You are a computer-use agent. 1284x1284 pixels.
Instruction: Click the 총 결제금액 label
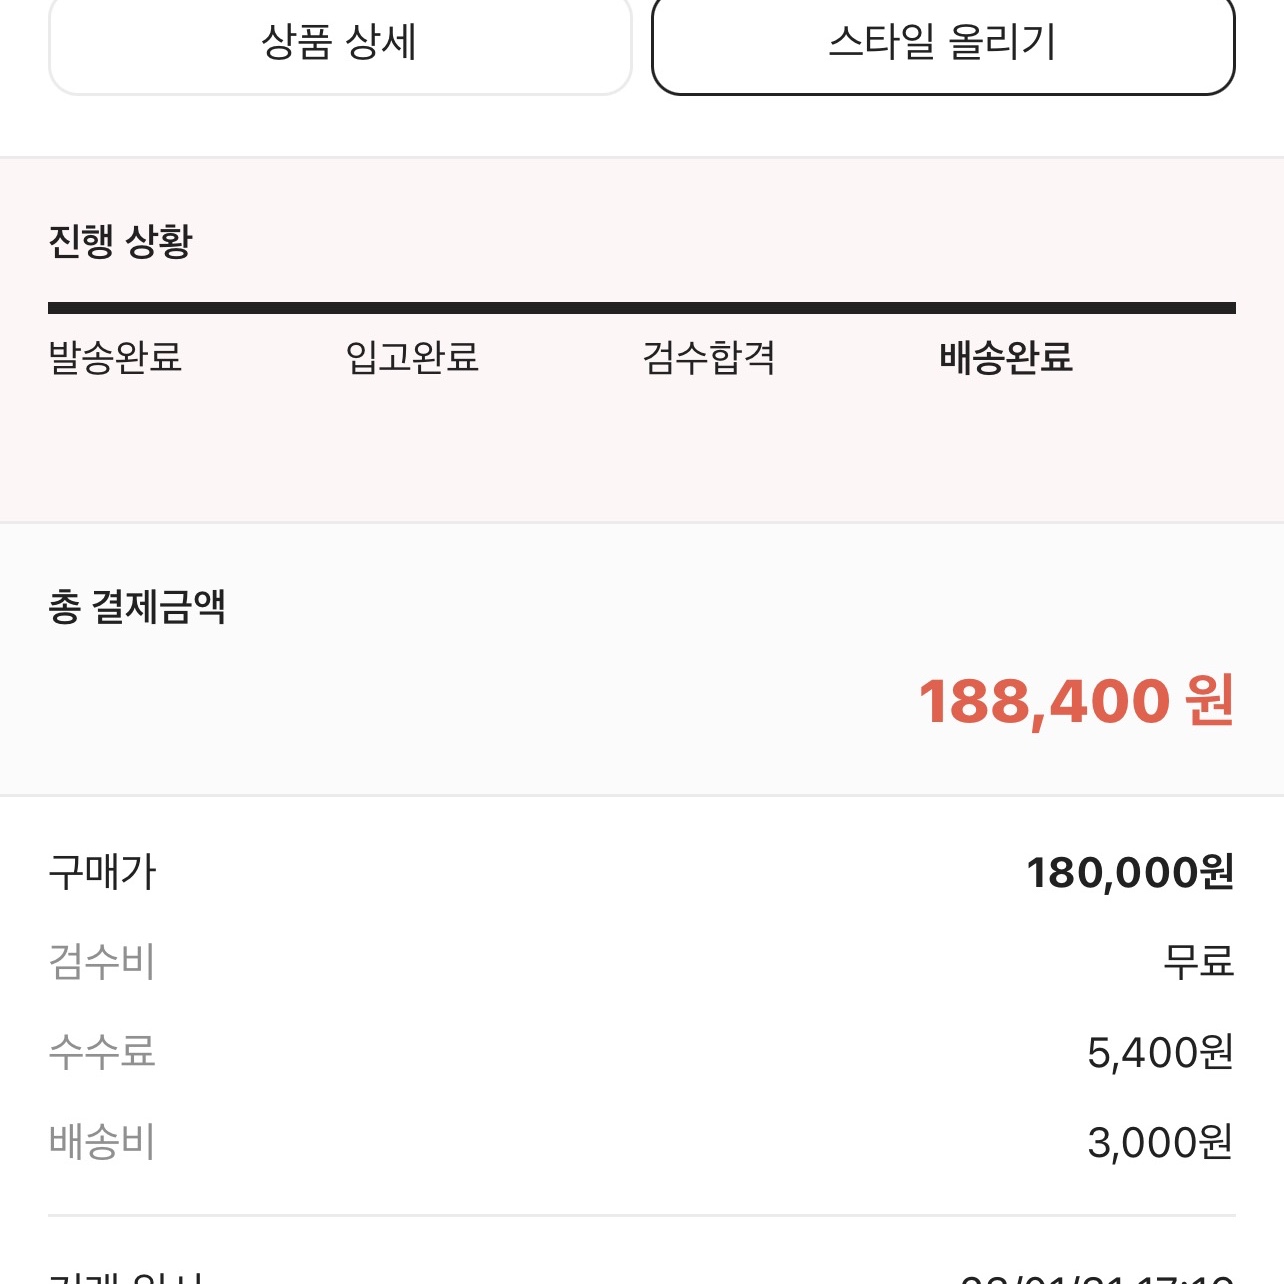click(x=137, y=607)
